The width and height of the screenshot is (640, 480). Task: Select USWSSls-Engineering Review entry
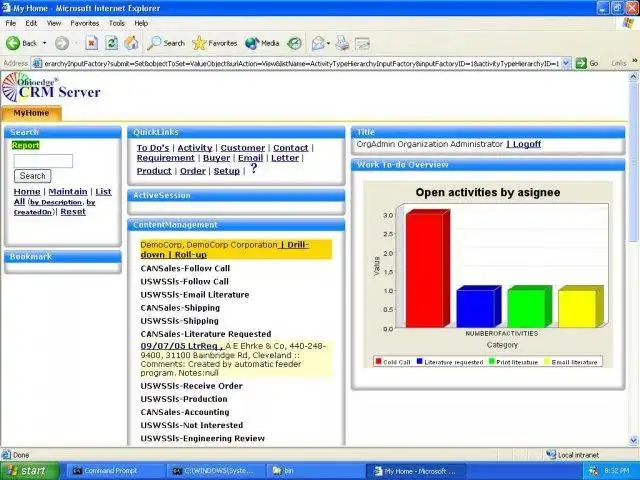(202, 438)
